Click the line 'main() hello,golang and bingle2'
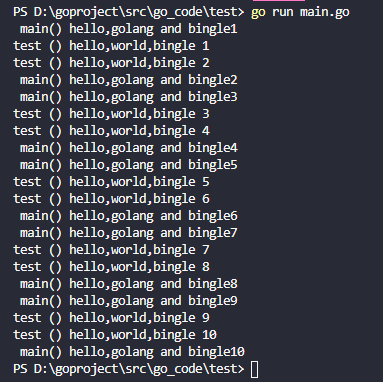The image size is (383, 382). pyautogui.click(x=128, y=80)
